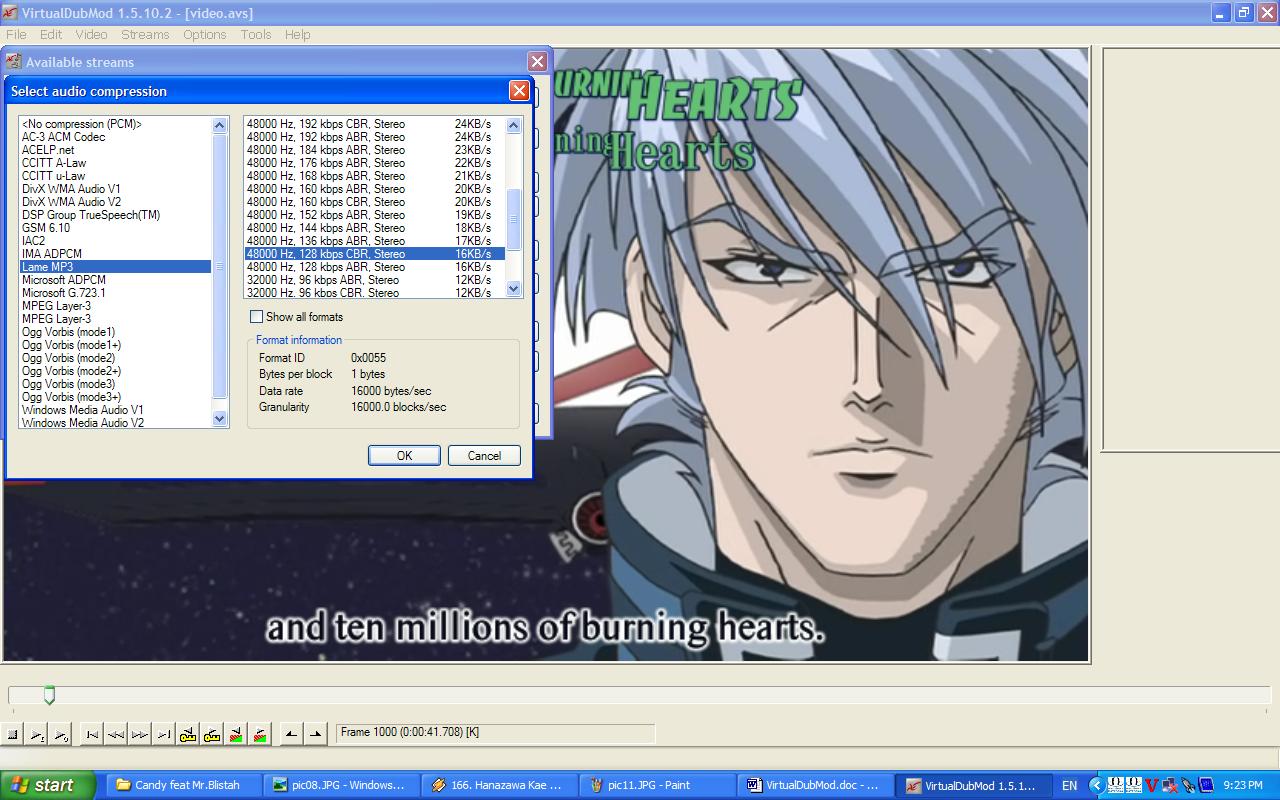Click format list scrollbar thumb
1280x800 pixels.
tap(514, 220)
